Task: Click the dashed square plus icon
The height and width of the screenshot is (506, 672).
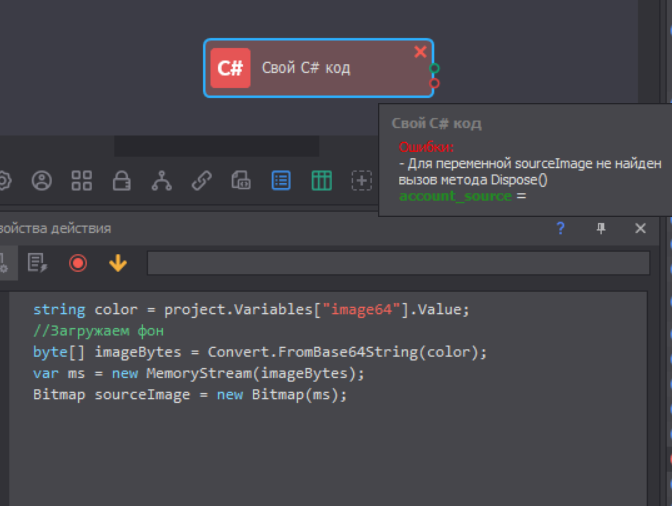Action: click(x=362, y=180)
